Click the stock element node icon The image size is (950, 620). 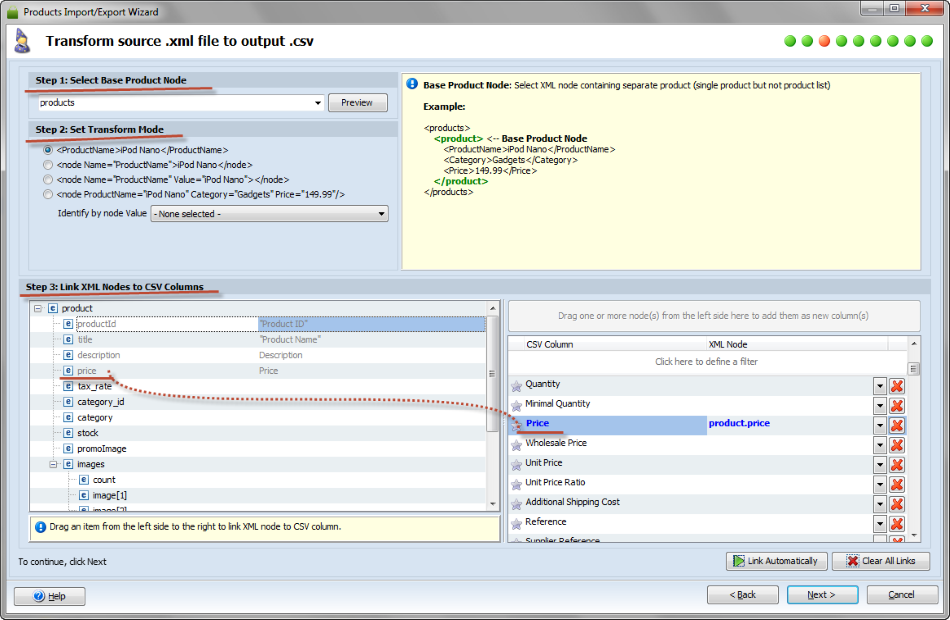click(68, 433)
